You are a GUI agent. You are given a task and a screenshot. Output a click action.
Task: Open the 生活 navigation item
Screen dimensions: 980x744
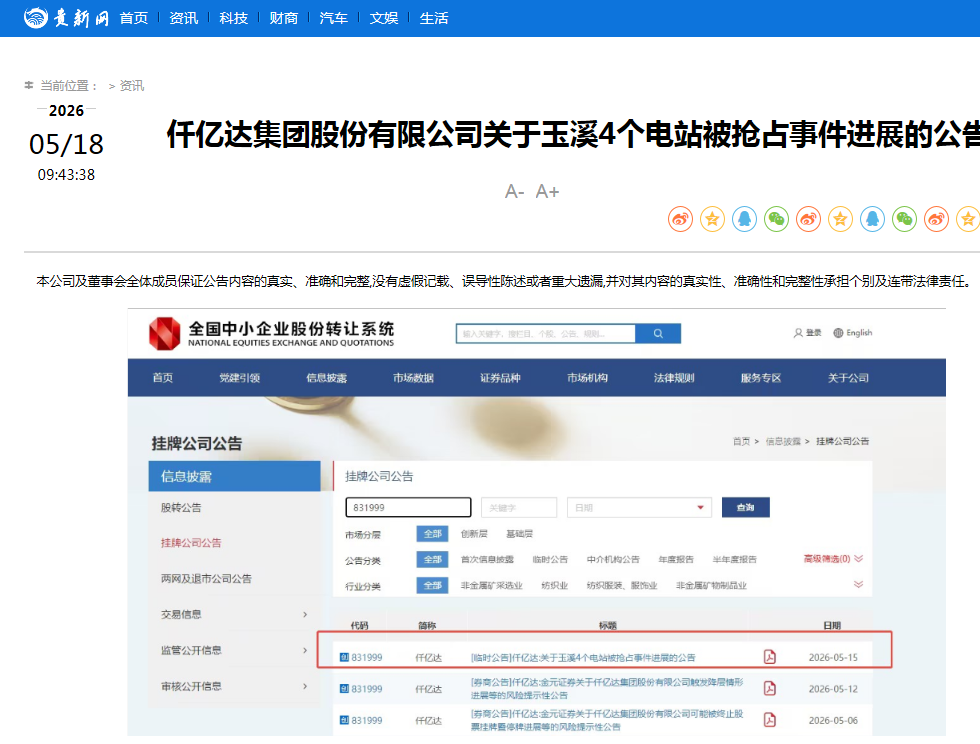434,18
